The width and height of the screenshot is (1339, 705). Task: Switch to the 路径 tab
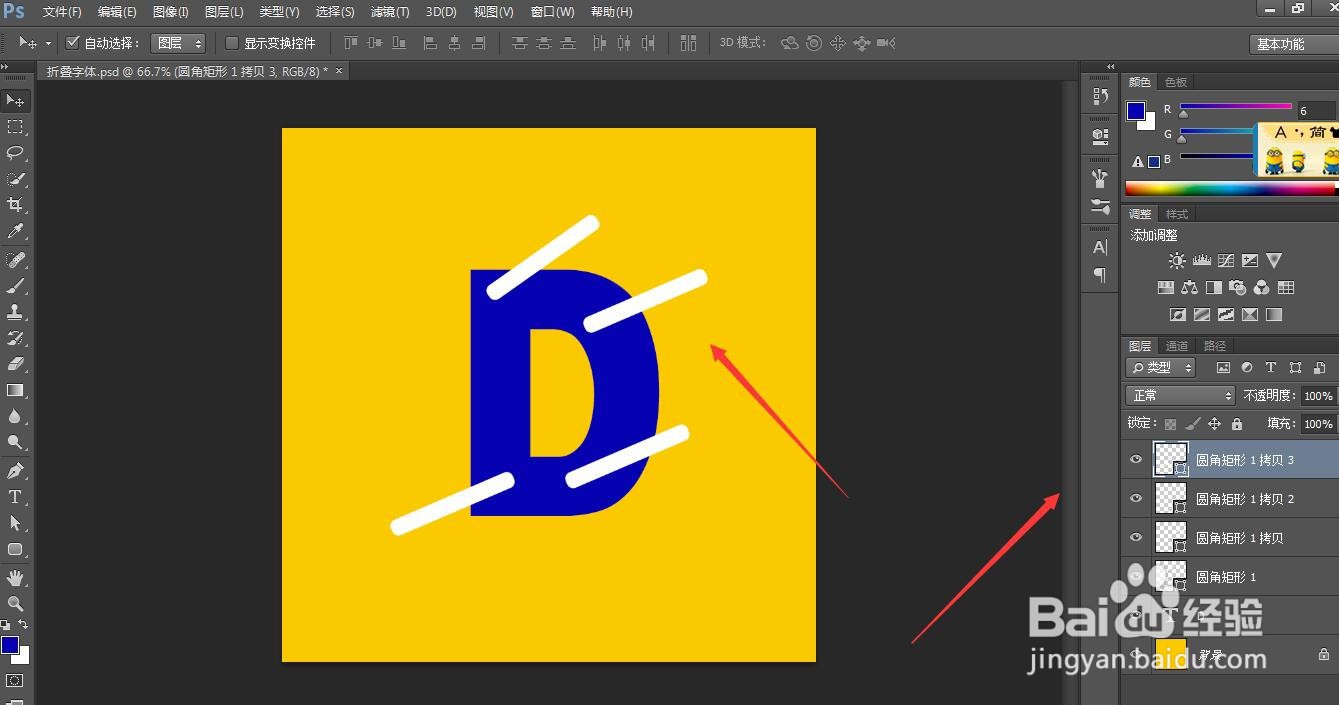(1215, 346)
